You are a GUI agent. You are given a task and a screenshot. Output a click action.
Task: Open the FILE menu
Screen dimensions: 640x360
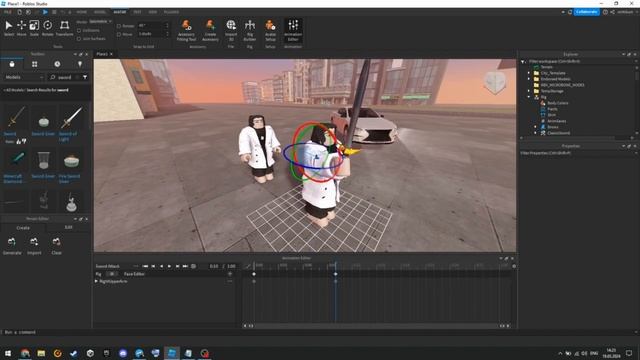pos(8,12)
